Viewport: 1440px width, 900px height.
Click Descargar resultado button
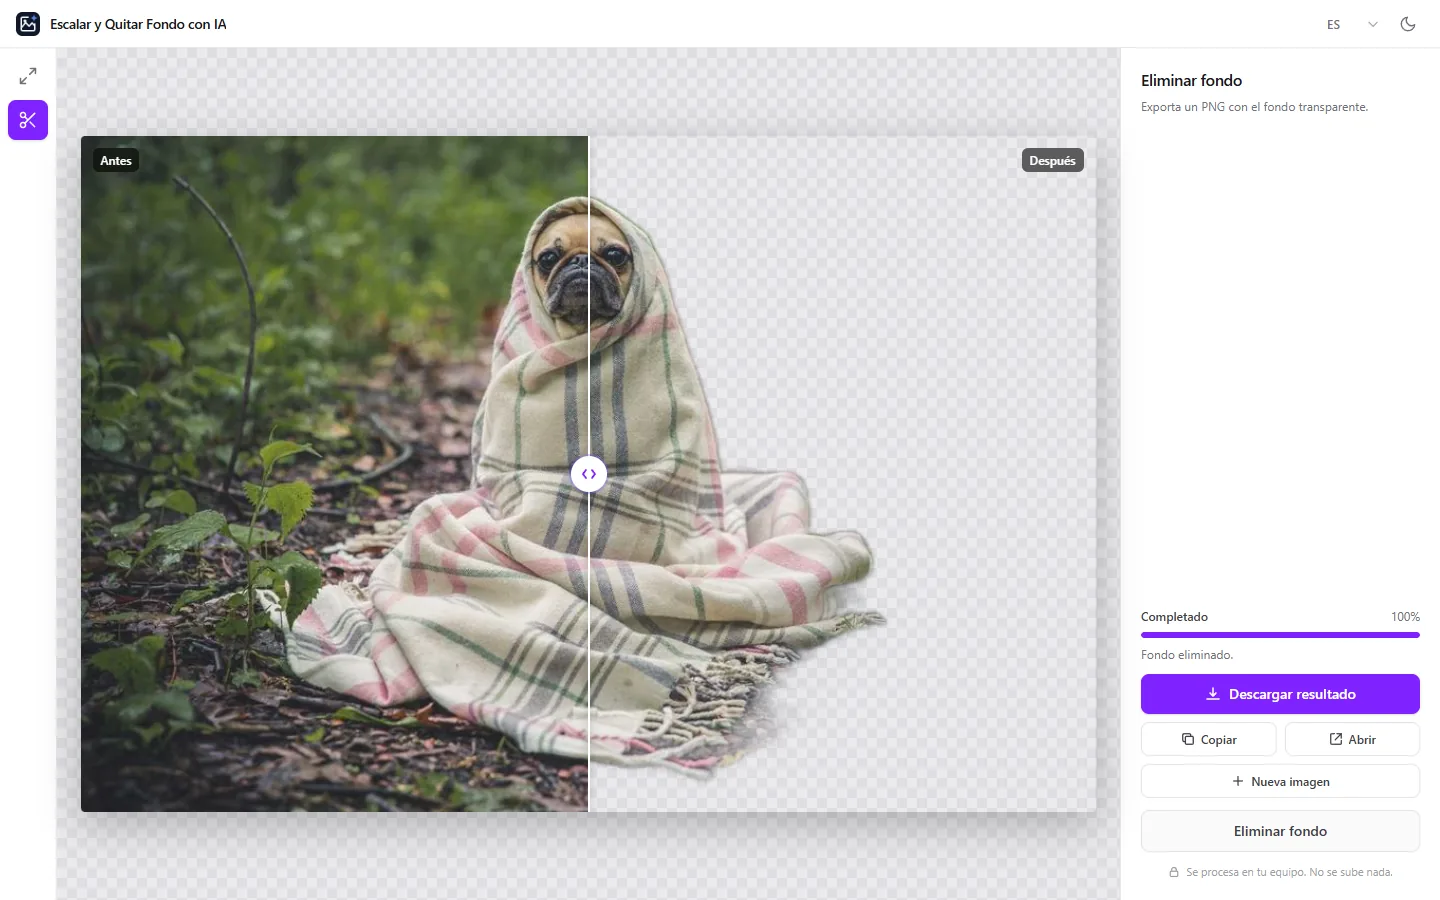1280,694
